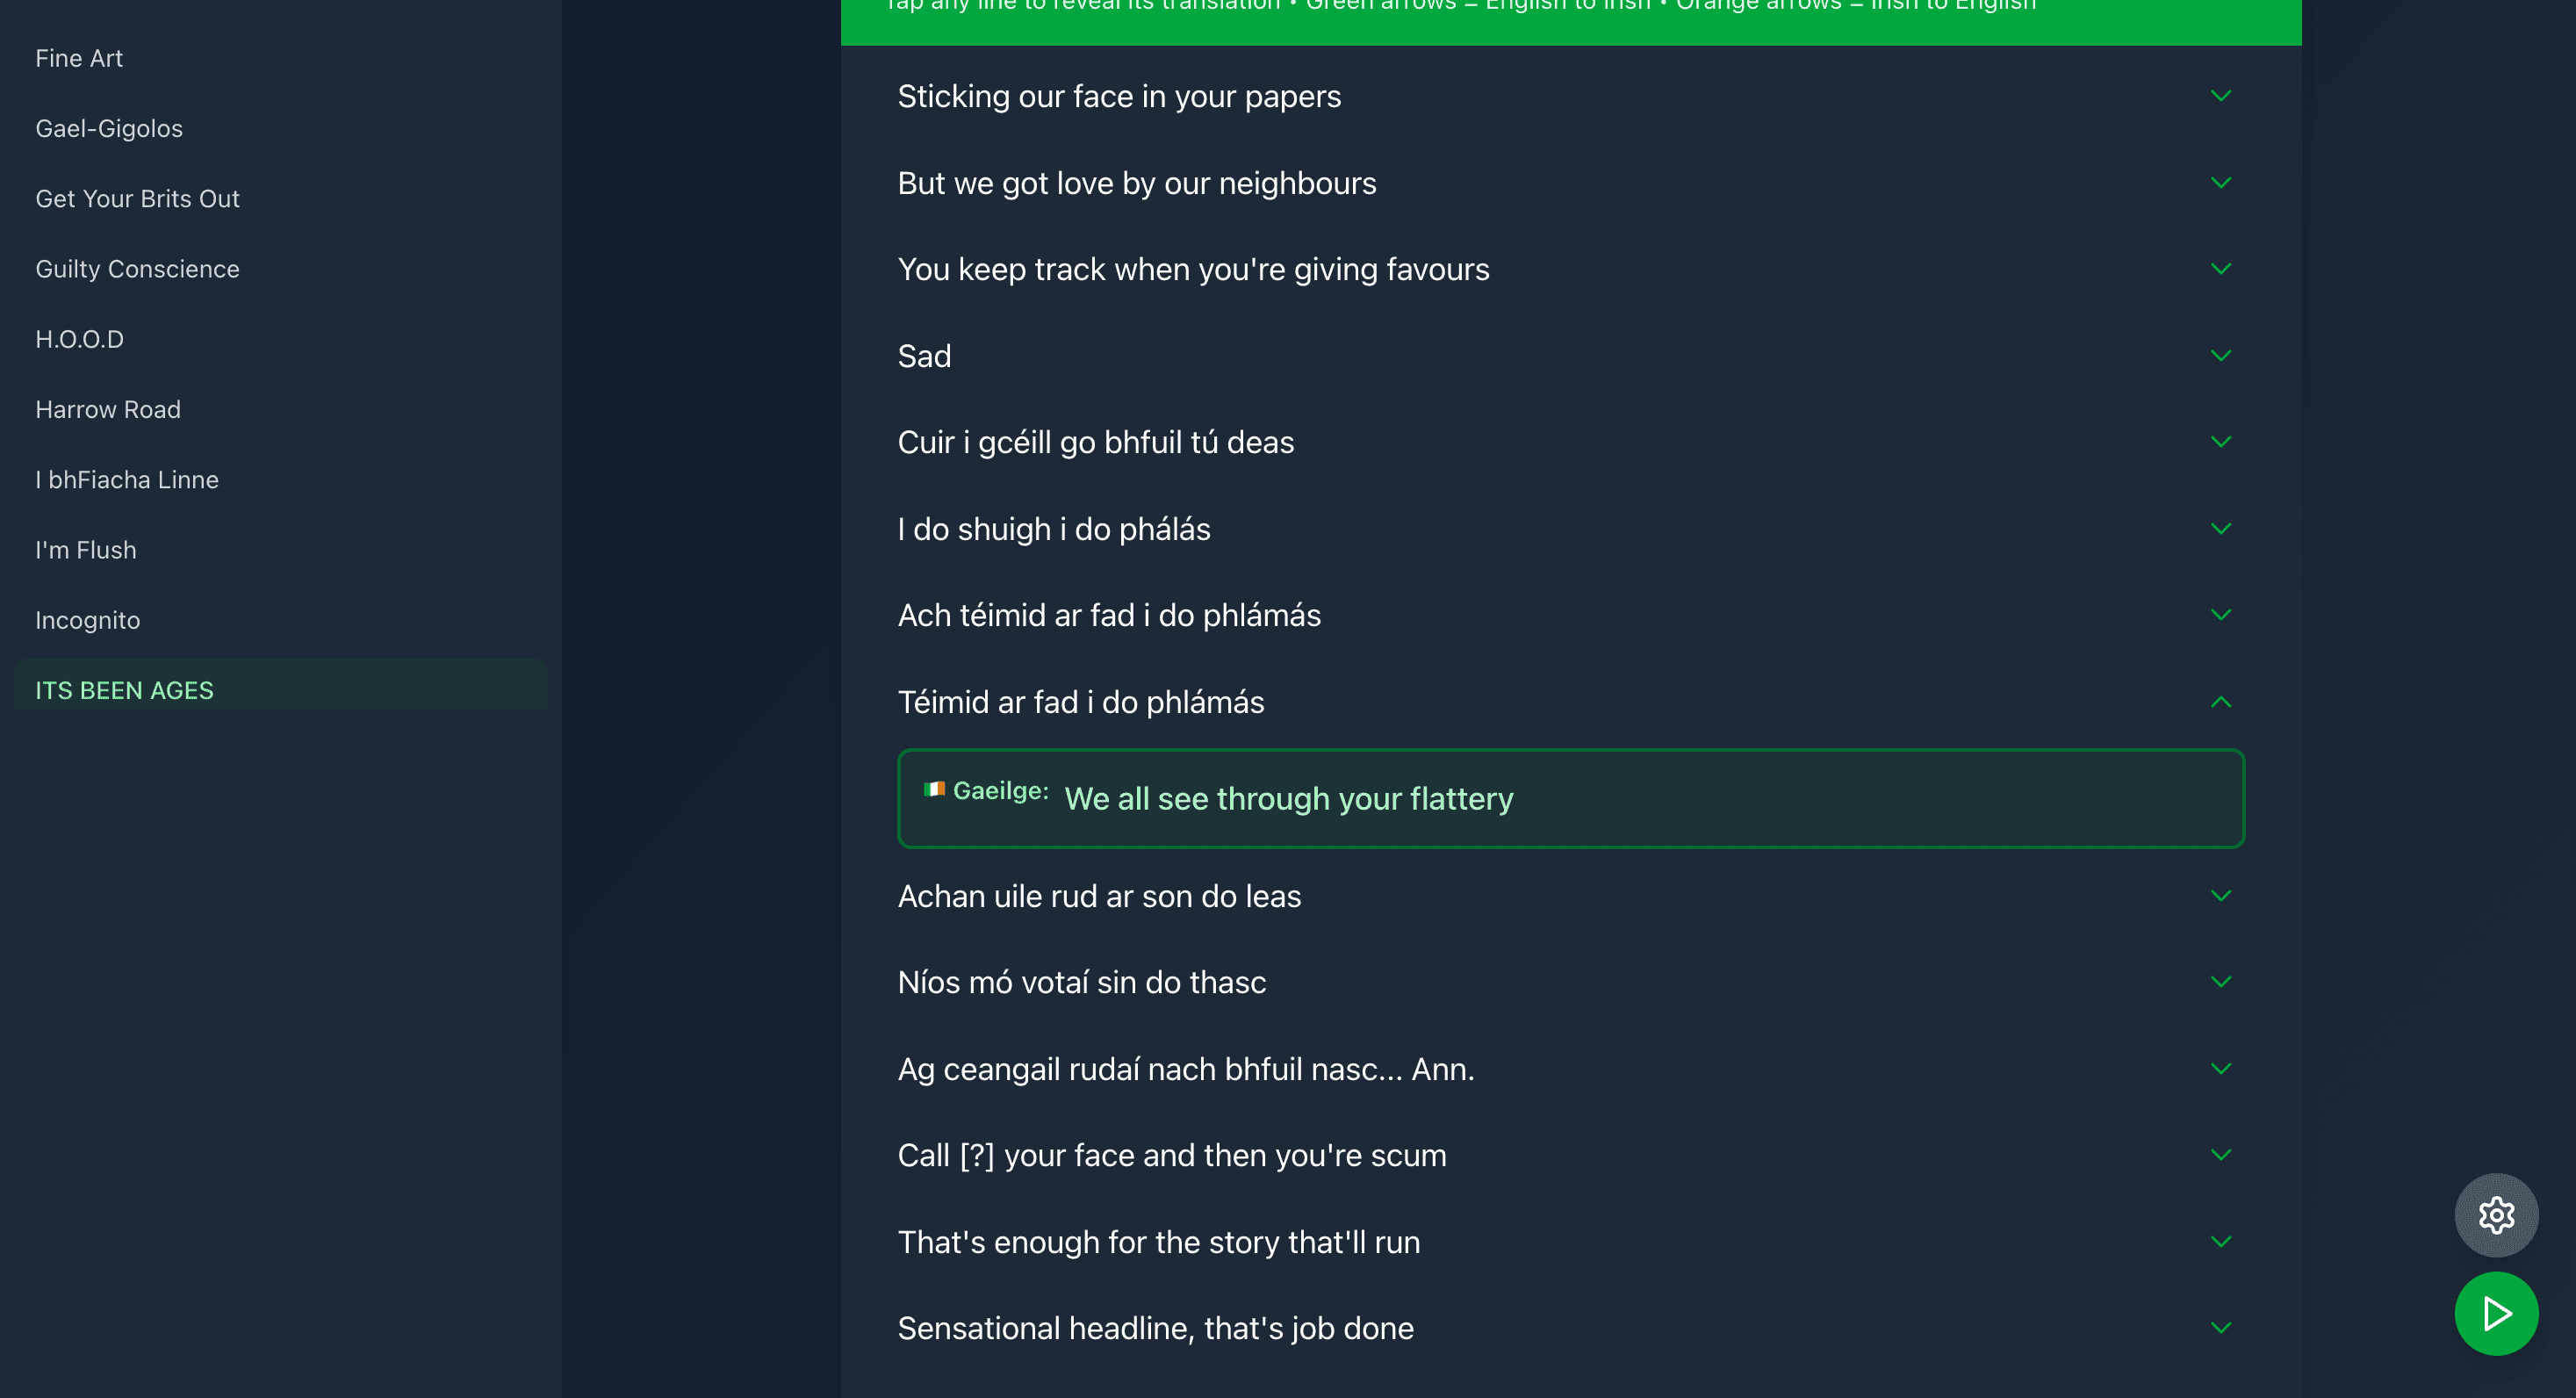Collapse 'Téimid ar fad i do phlámás' translation
2576x1398 pixels.
point(2221,701)
